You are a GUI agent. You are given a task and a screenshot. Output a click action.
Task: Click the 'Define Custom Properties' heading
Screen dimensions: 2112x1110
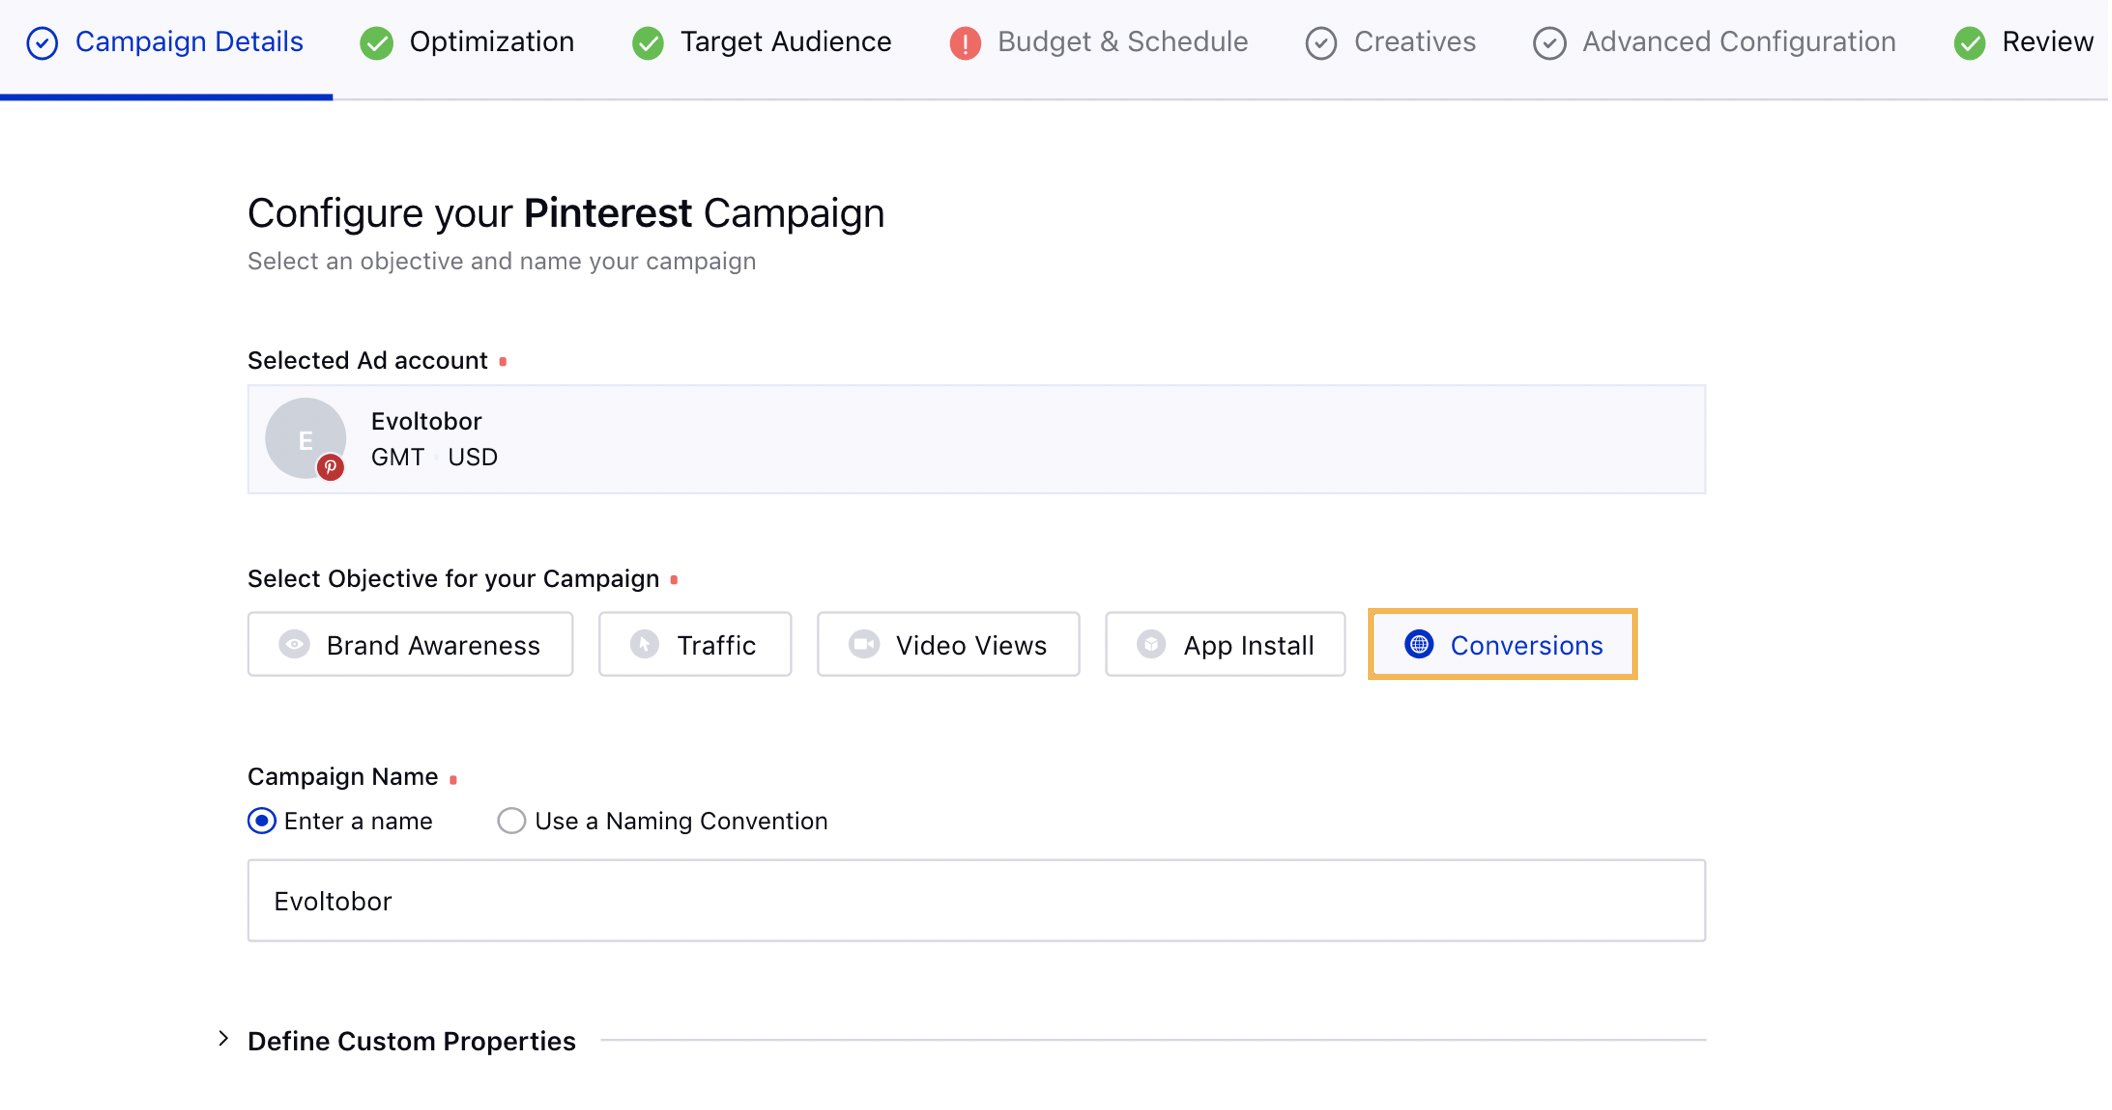[411, 1041]
